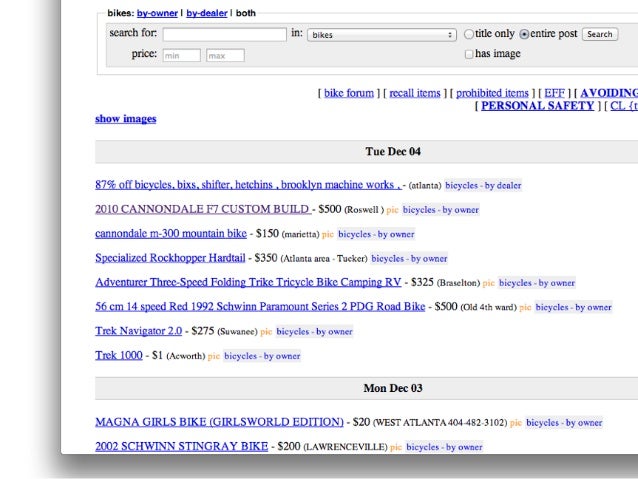Viewport: 638px width, 479px height.
Task: Click 'bicycles - by owner' tag on Schwinn Paramount row
Action: point(573,307)
